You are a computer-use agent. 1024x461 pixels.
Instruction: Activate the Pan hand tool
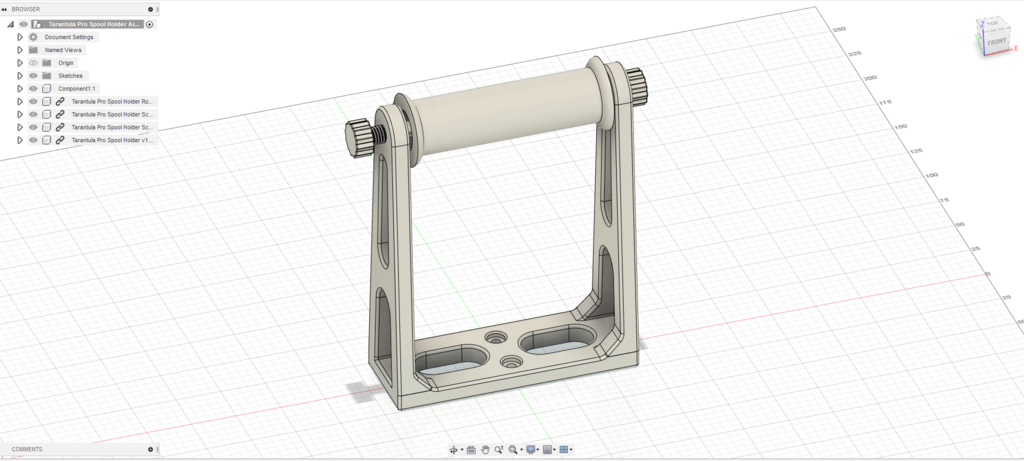point(485,450)
